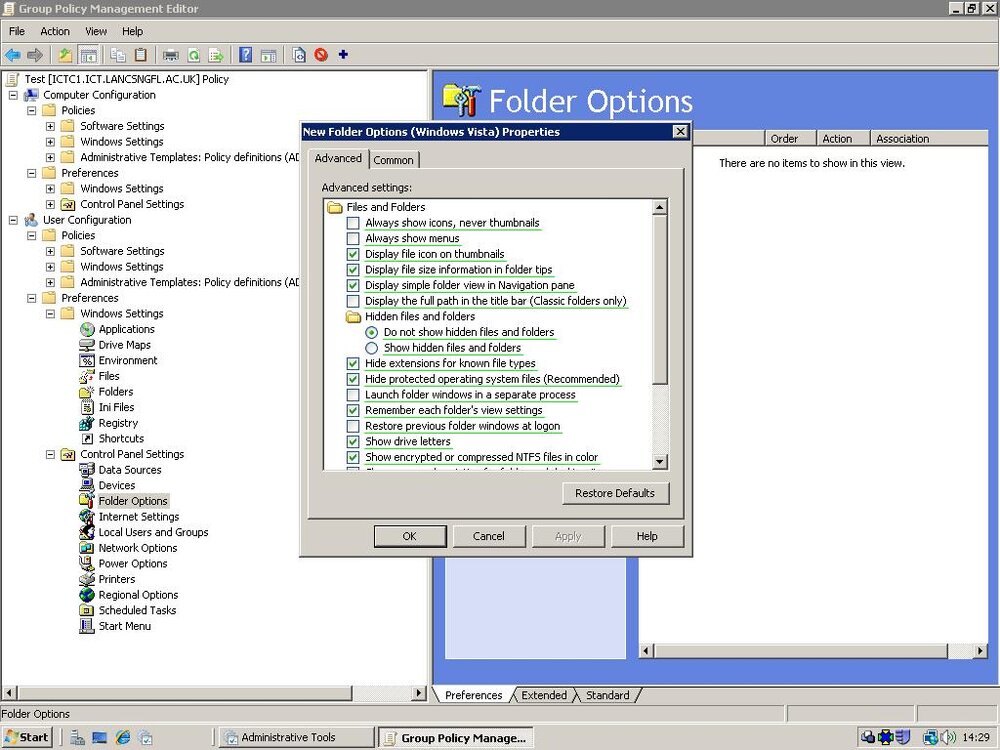The width and height of the screenshot is (1000, 750).
Task: Select Power Options item
Action: (133, 564)
